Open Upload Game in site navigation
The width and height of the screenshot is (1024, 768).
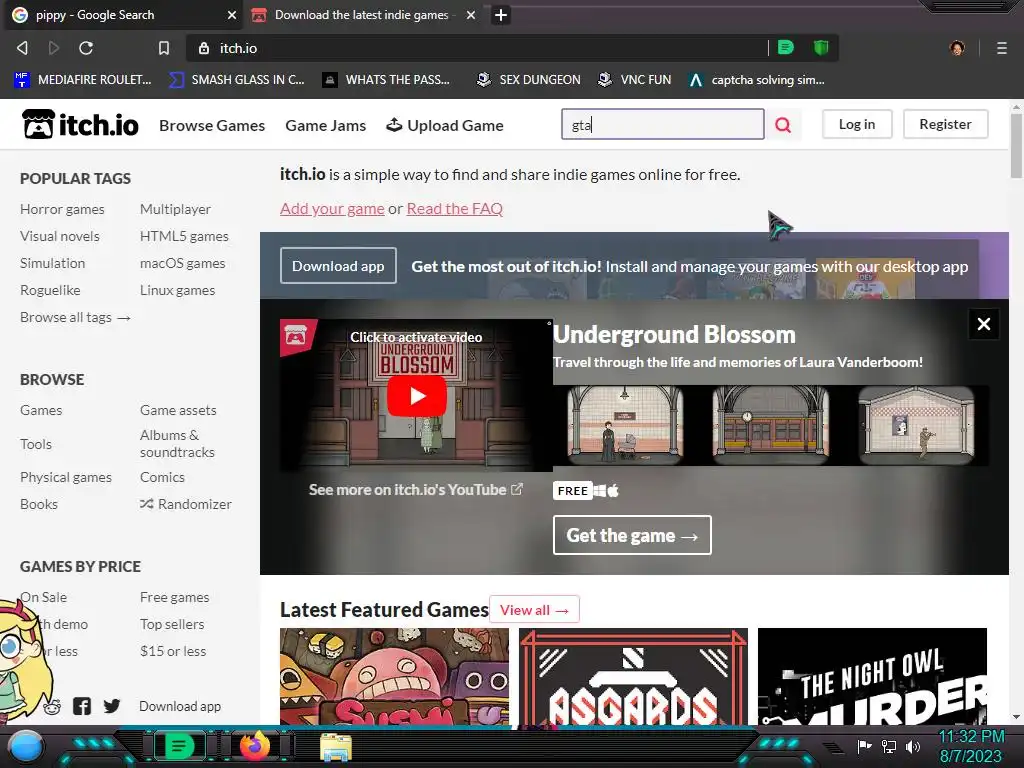[445, 125]
